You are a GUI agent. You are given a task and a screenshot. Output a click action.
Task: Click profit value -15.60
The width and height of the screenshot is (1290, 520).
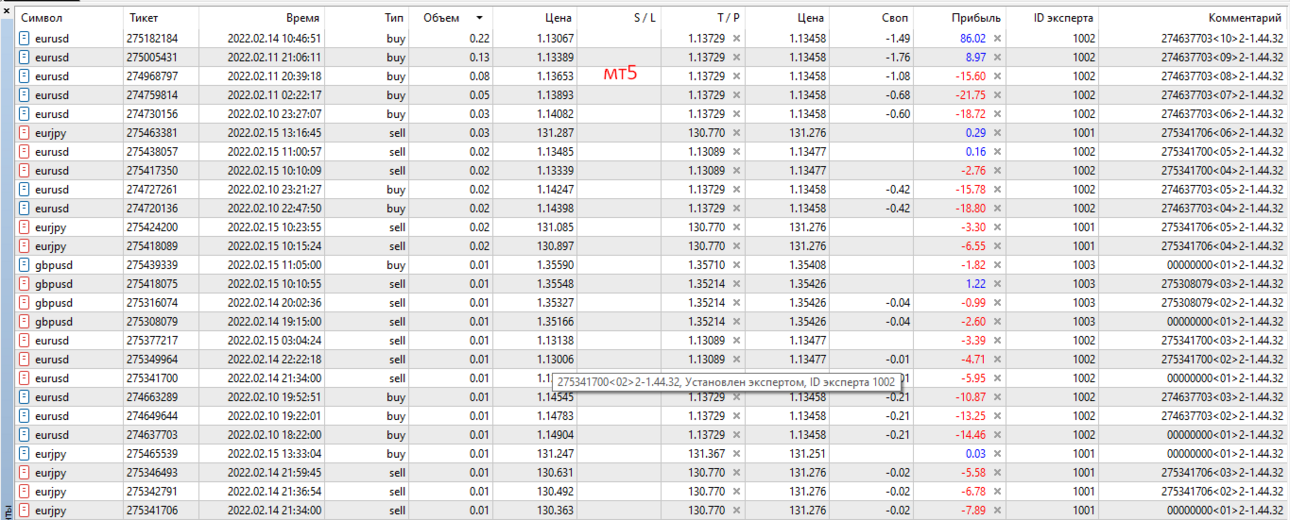tap(971, 76)
